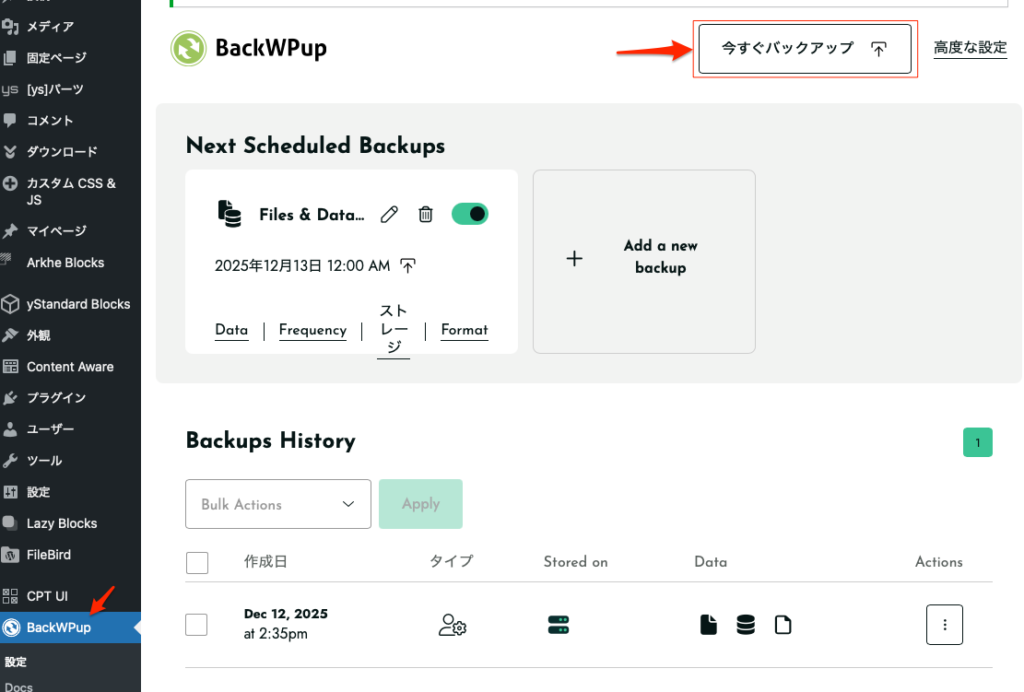Select BackWPup in the admin sidebar
This screenshot has height=692, width=1024.
pyautogui.click(x=59, y=628)
